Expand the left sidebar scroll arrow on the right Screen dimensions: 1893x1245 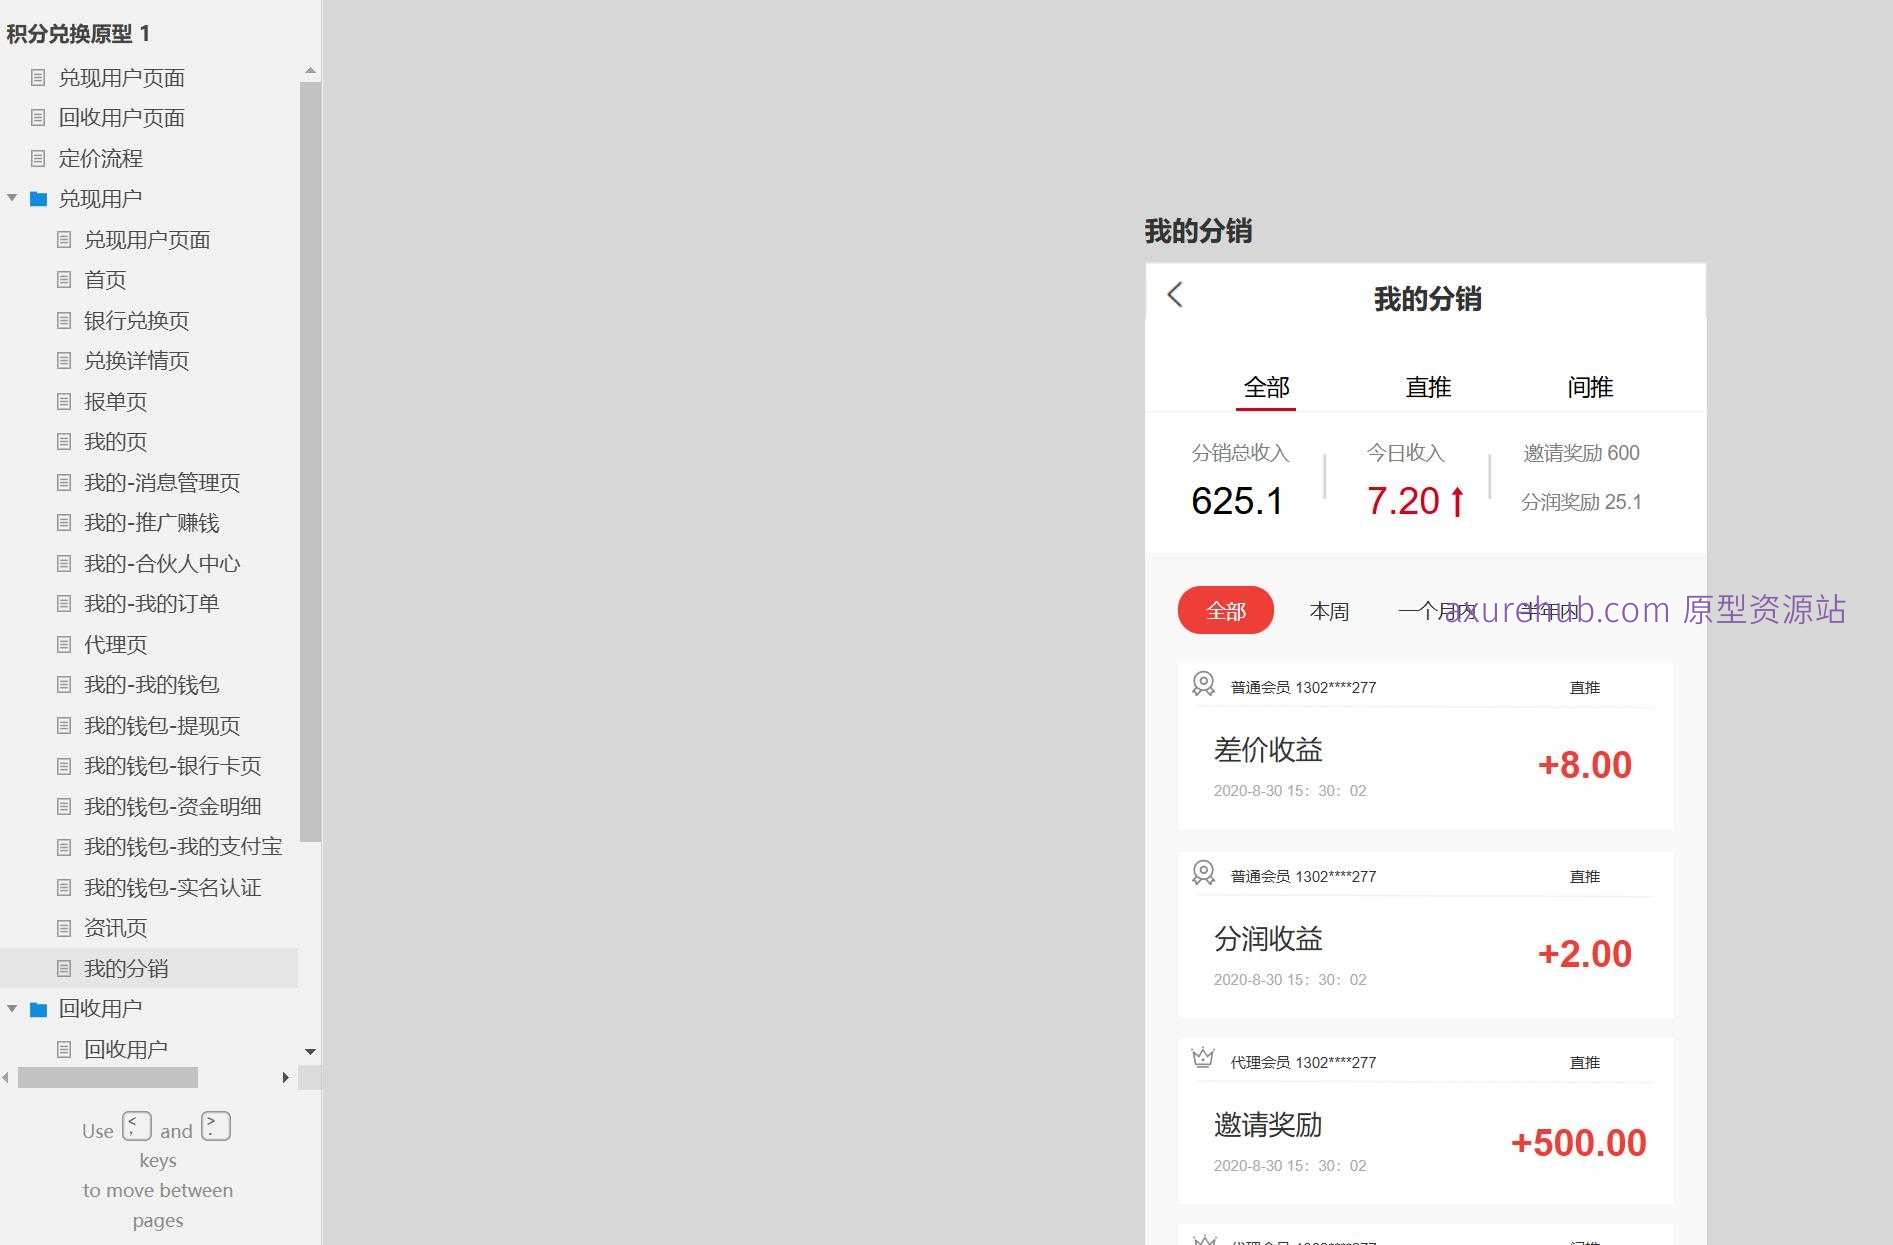(286, 1077)
